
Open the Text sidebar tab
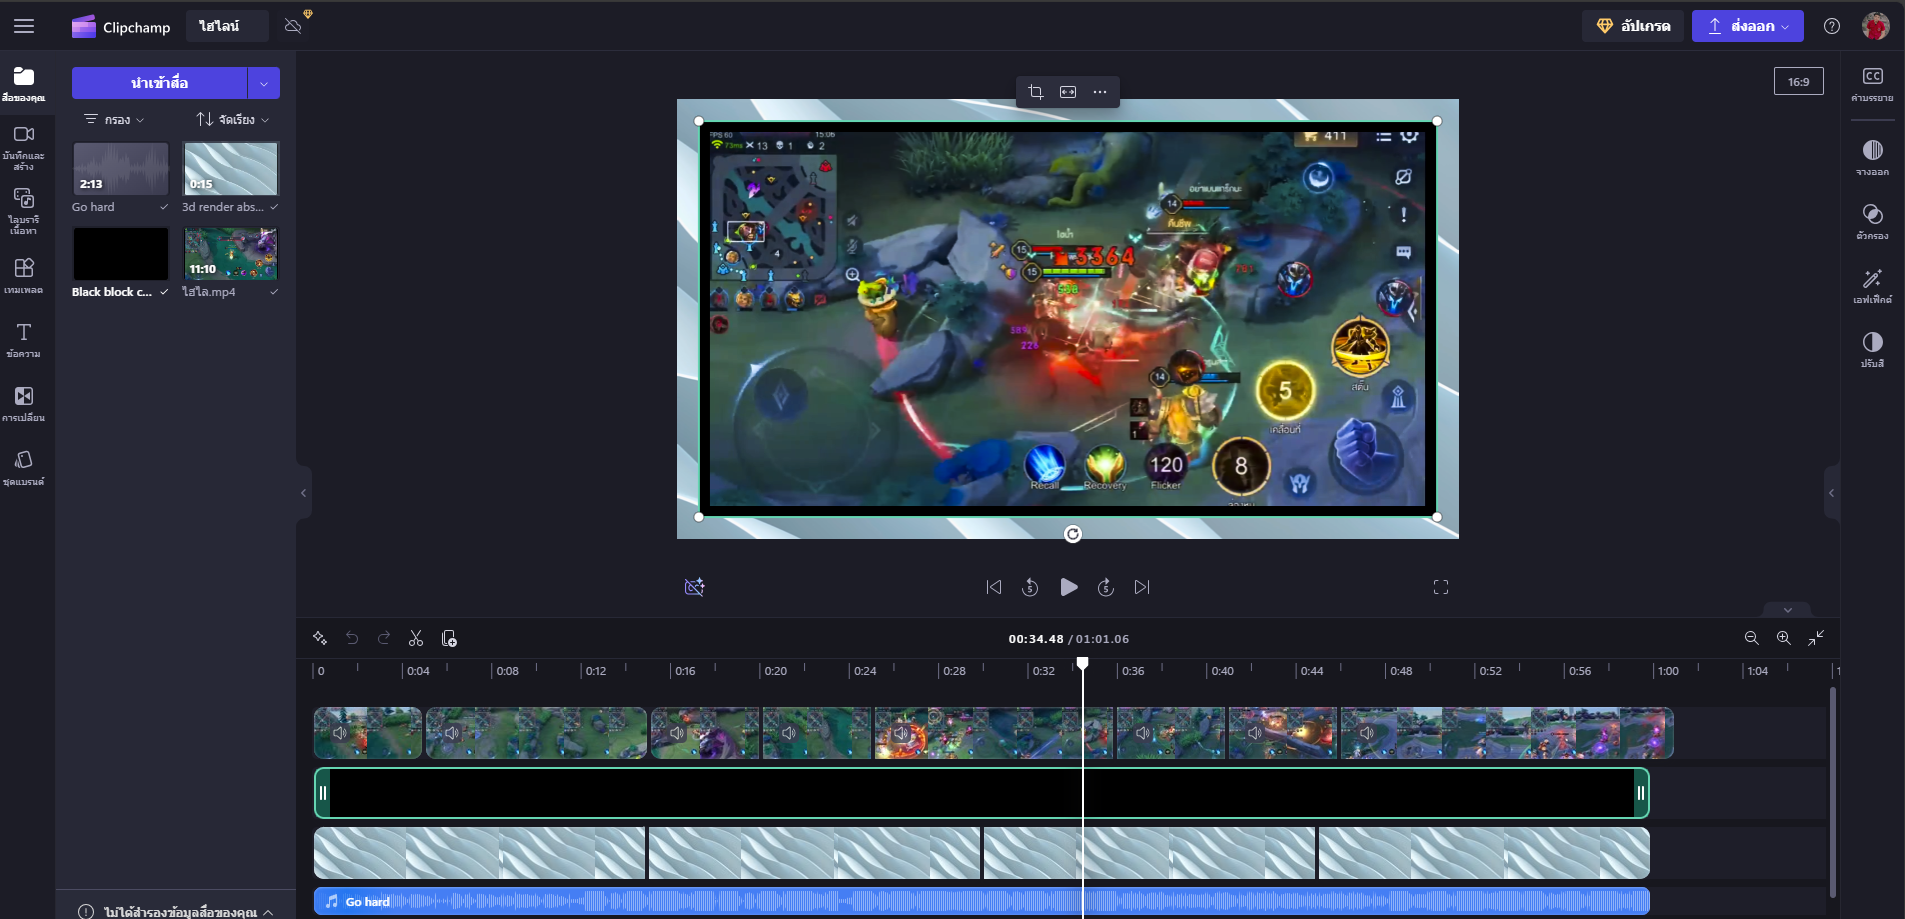(24, 340)
